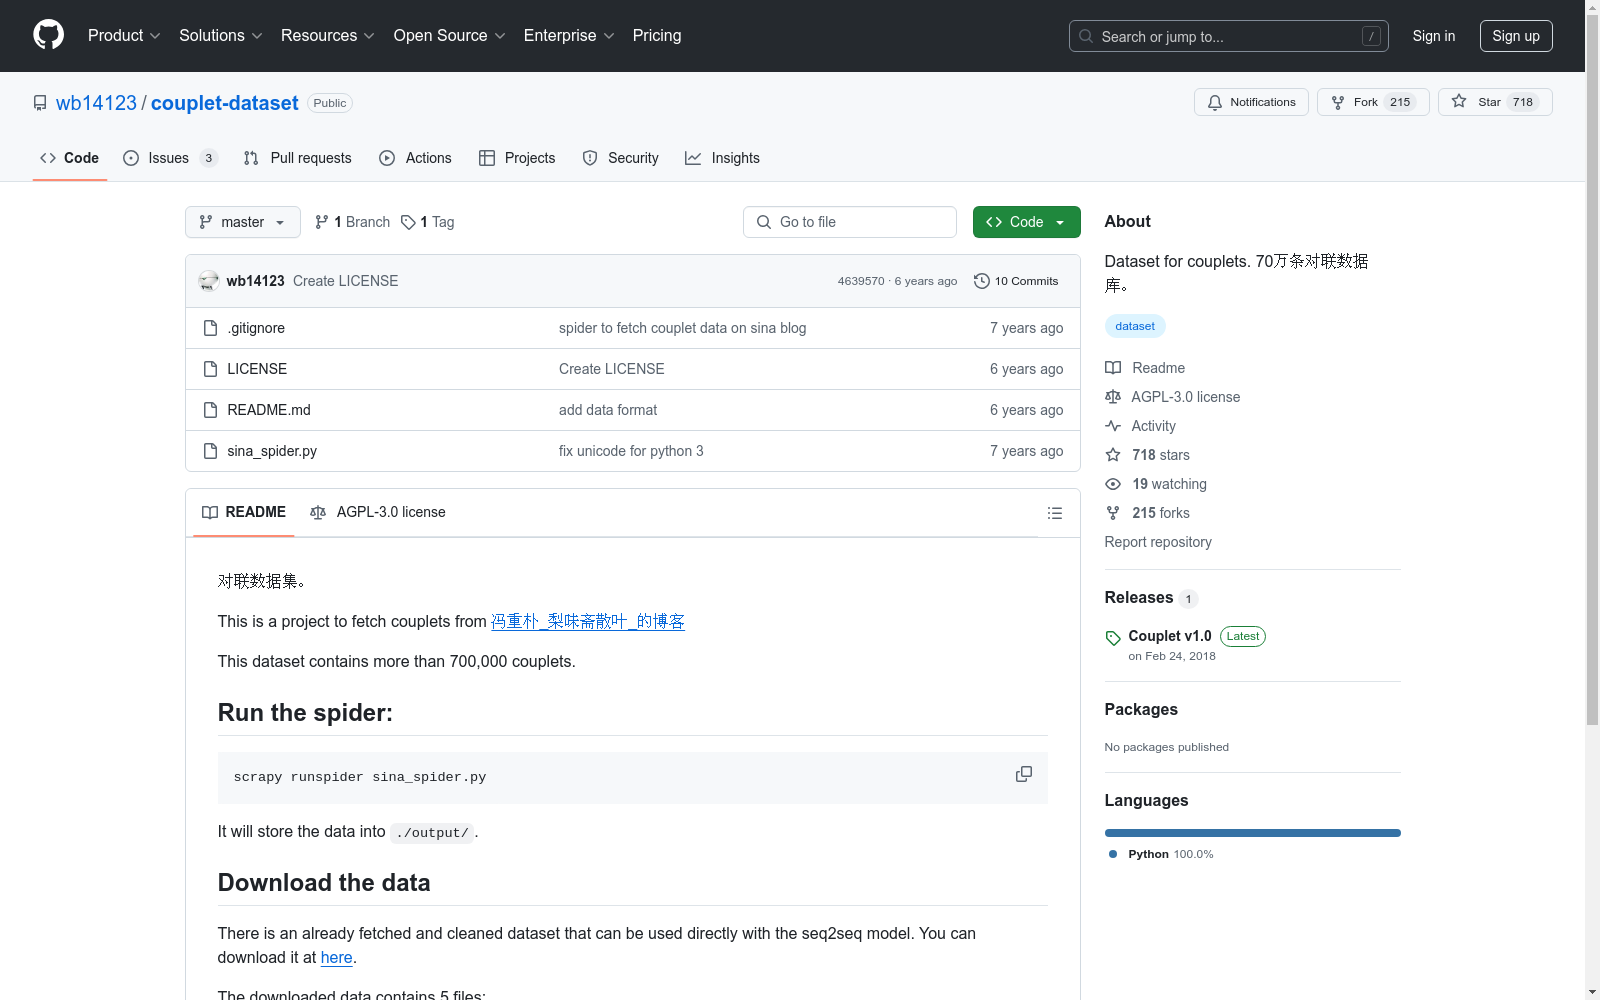Click the GitHub logo icon

click(48, 35)
